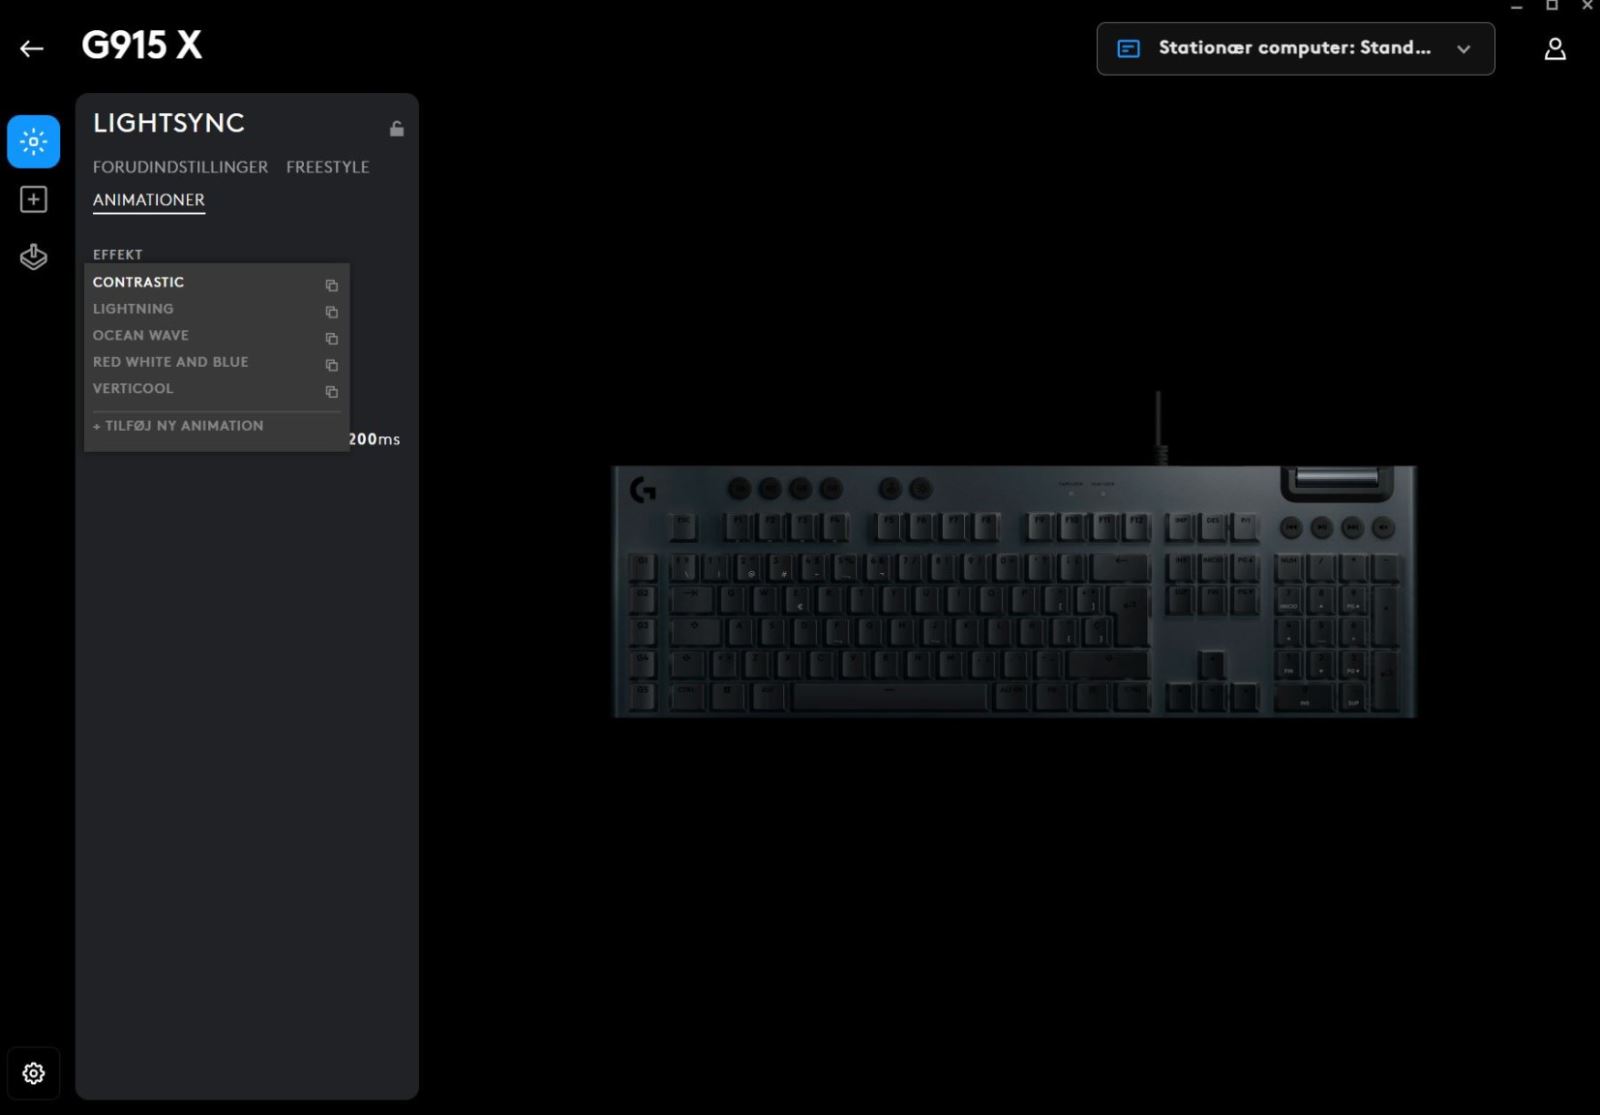Duplicate the RED WHITE AND BLUE animation
This screenshot has width=1600, height=1115.
tap(331, 365)
